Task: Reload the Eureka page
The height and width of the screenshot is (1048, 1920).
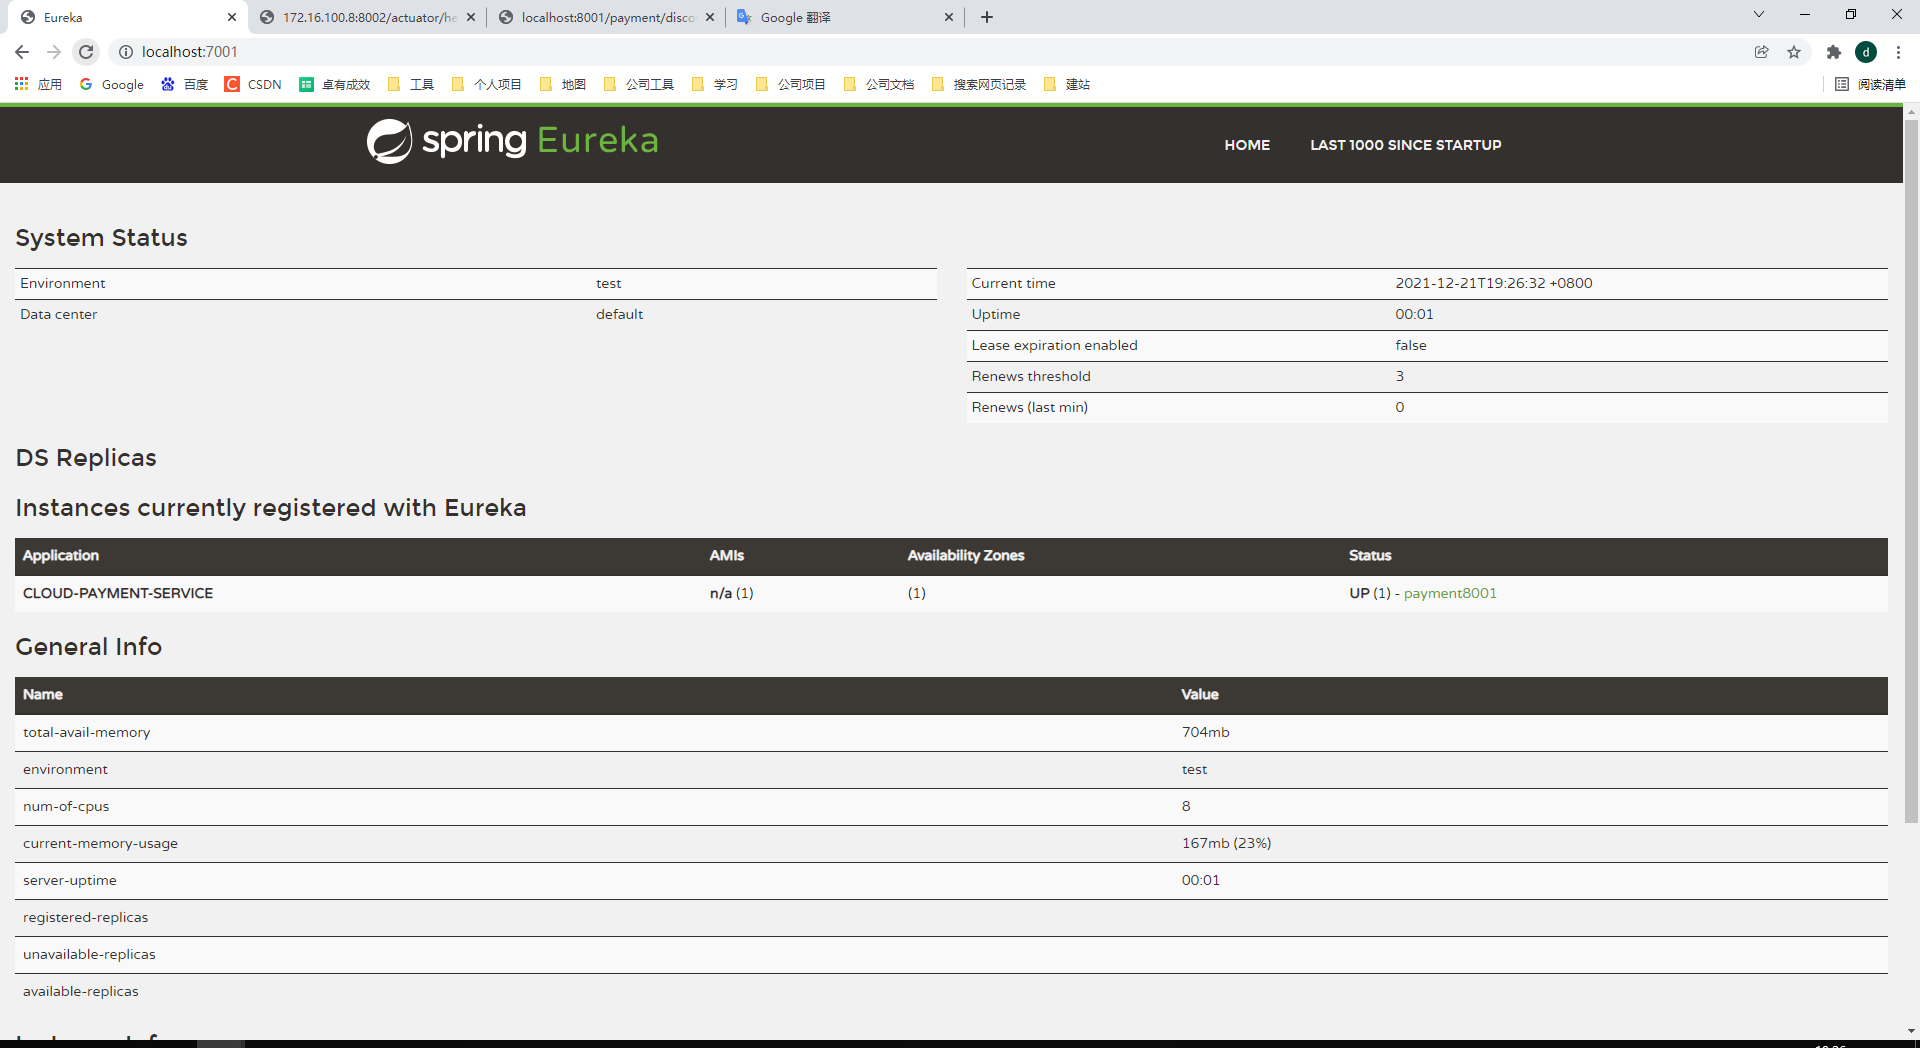Action: click(x=86, y=52)
